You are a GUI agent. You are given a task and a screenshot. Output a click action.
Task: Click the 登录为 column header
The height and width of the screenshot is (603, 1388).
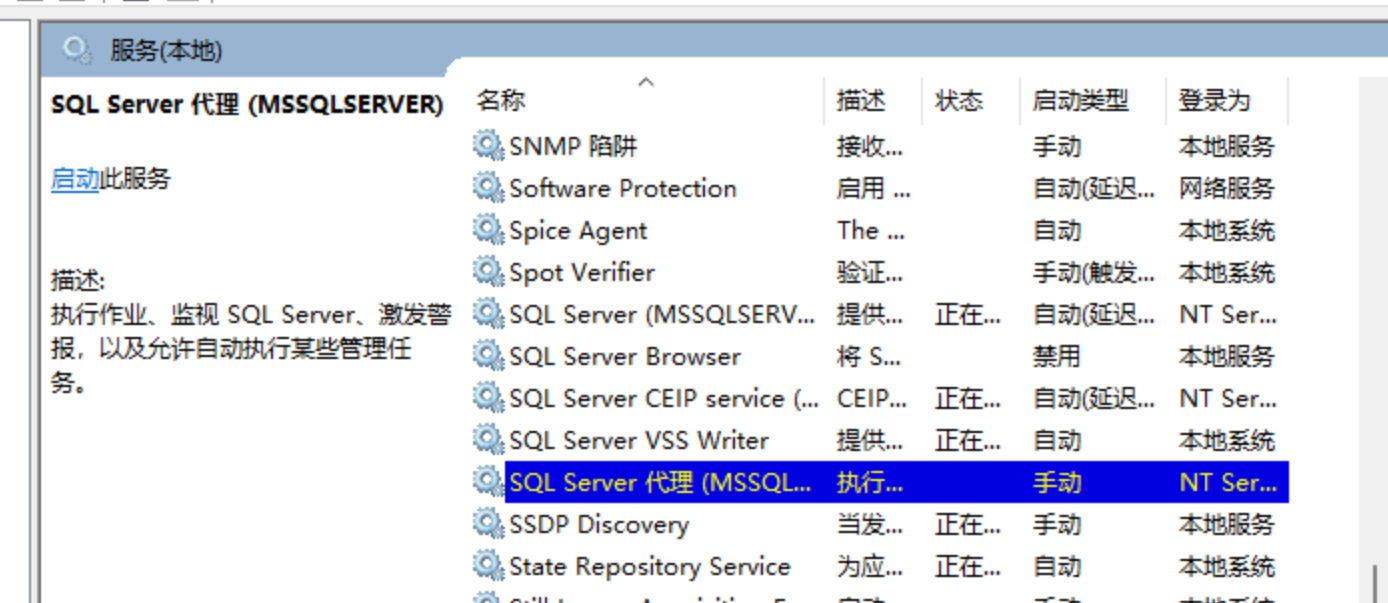tap(1214, 100)
